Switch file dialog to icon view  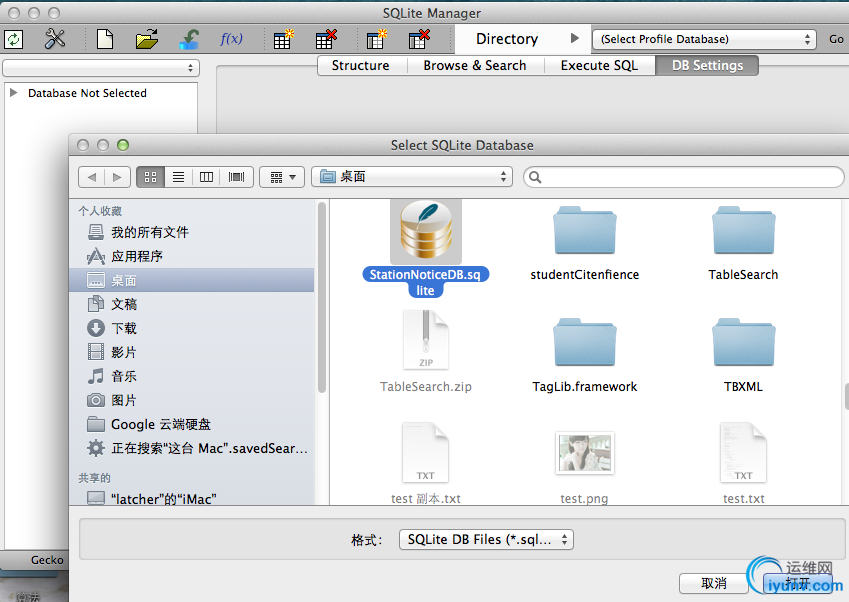click(151, 177)
